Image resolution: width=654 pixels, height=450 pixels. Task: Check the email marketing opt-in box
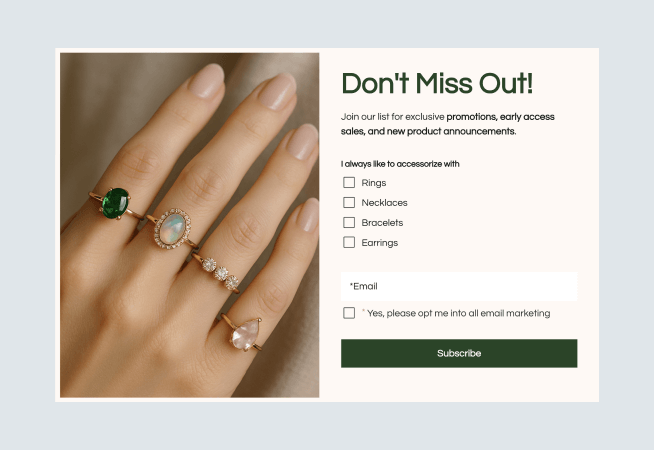tap(349, 313)
